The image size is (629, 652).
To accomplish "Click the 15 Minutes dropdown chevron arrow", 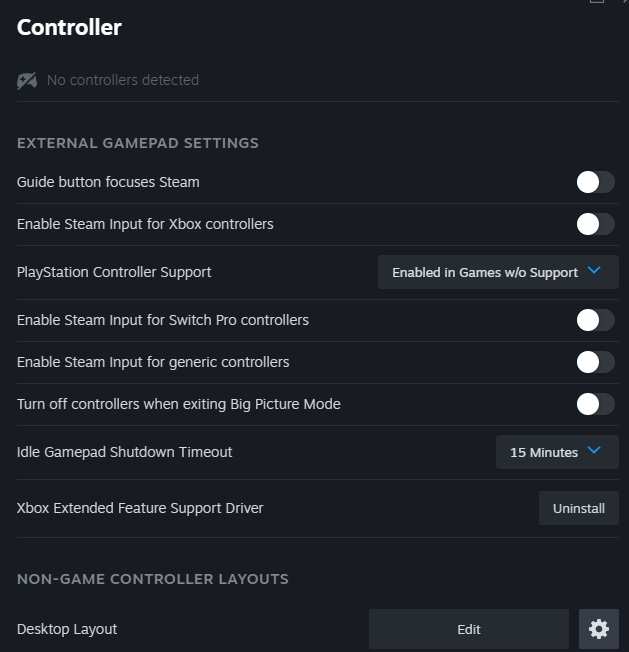I will (x=595, y=451).
